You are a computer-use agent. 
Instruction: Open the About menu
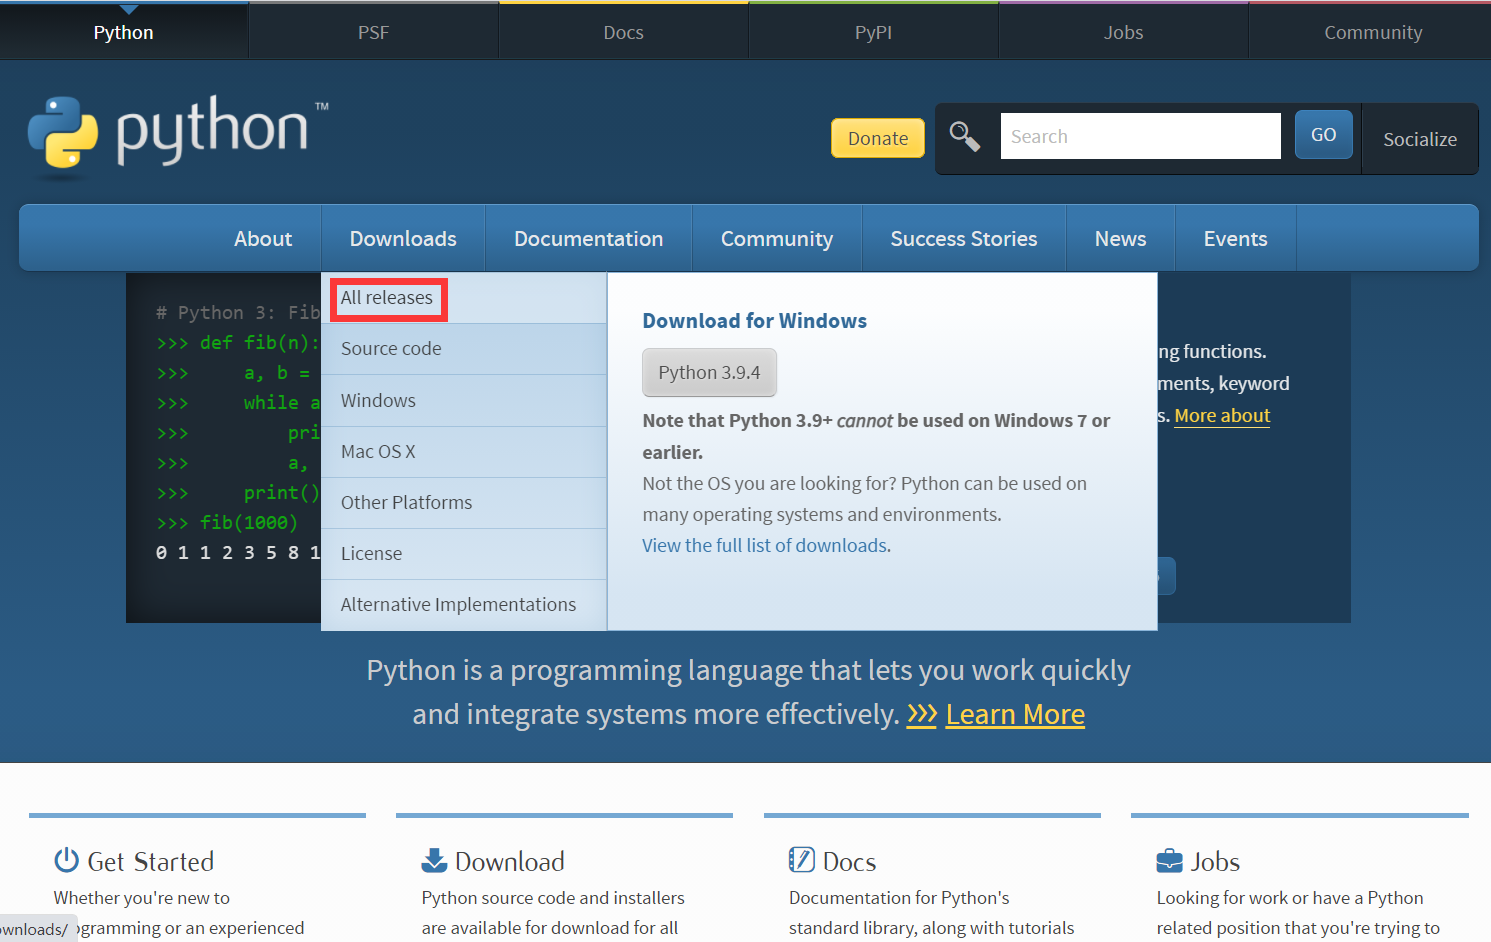click(263, 239)
